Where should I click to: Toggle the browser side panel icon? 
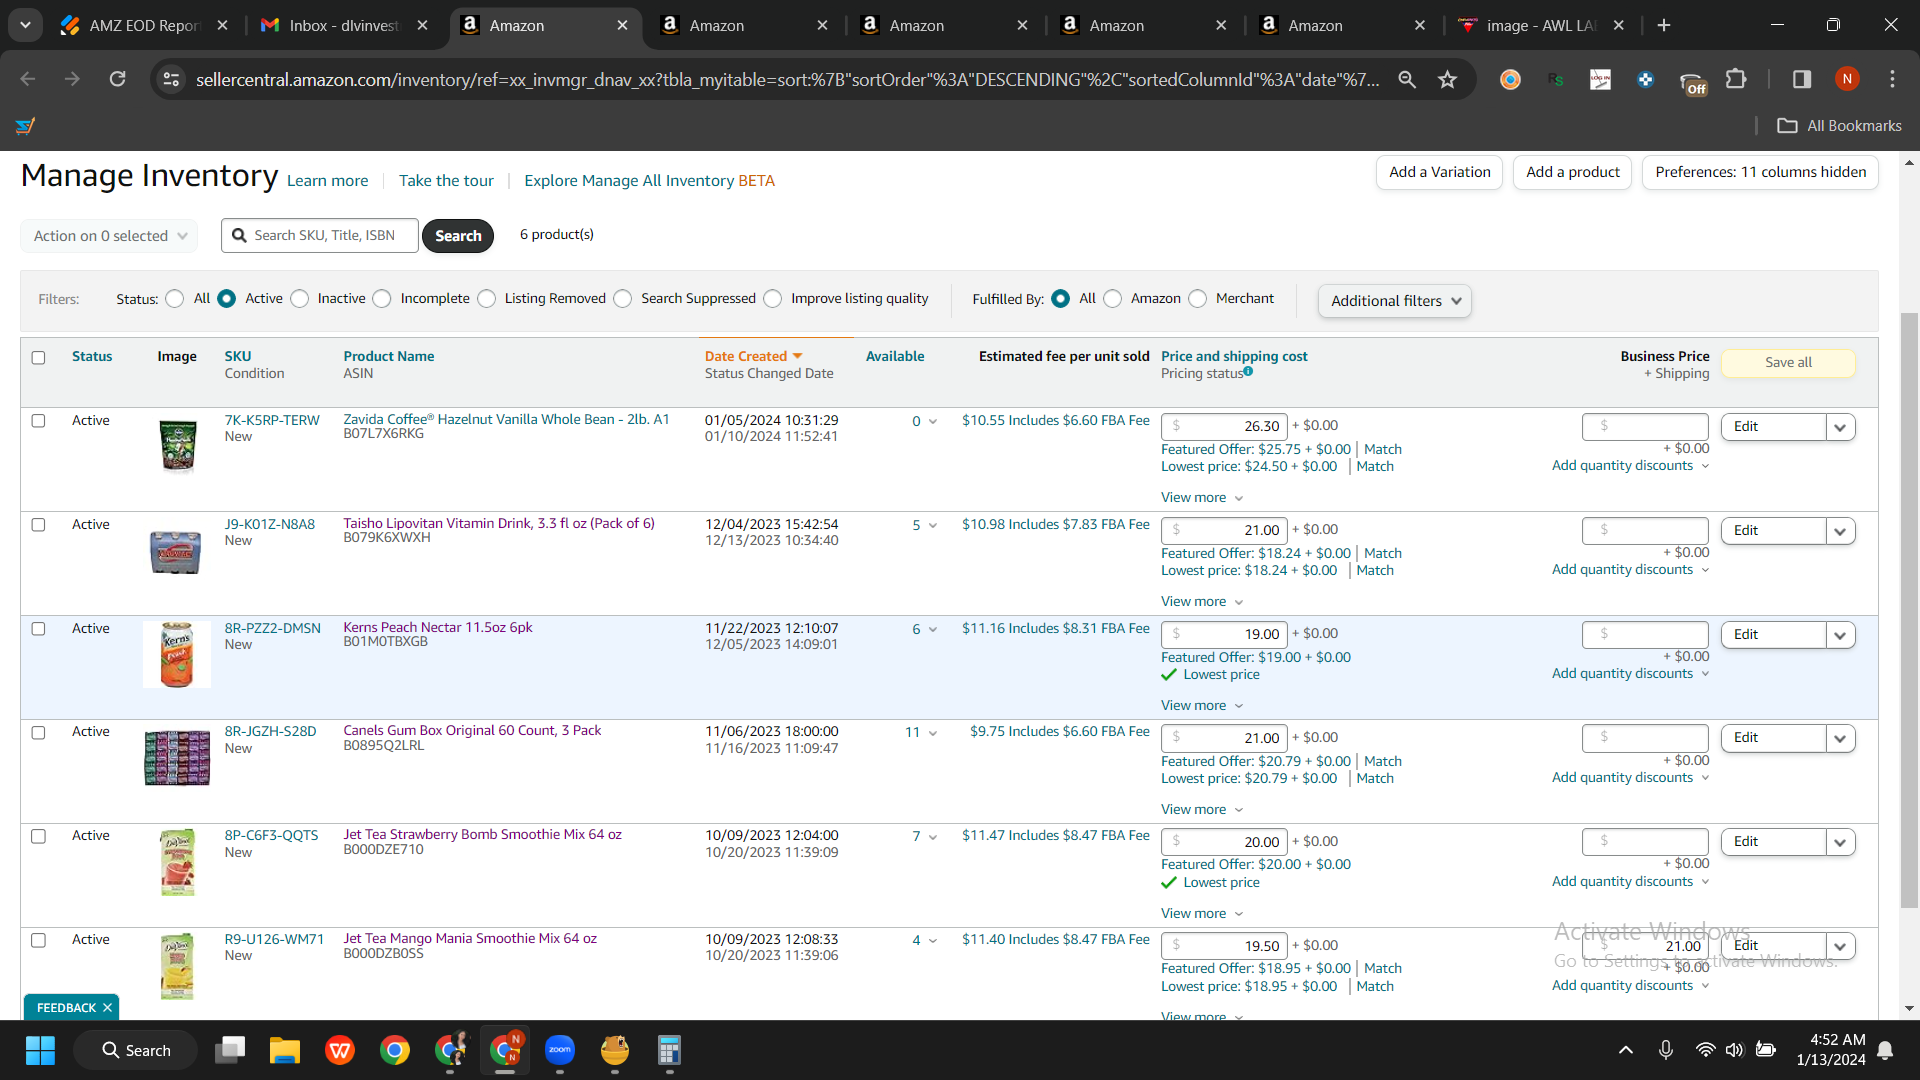[x=1802, y=79]
